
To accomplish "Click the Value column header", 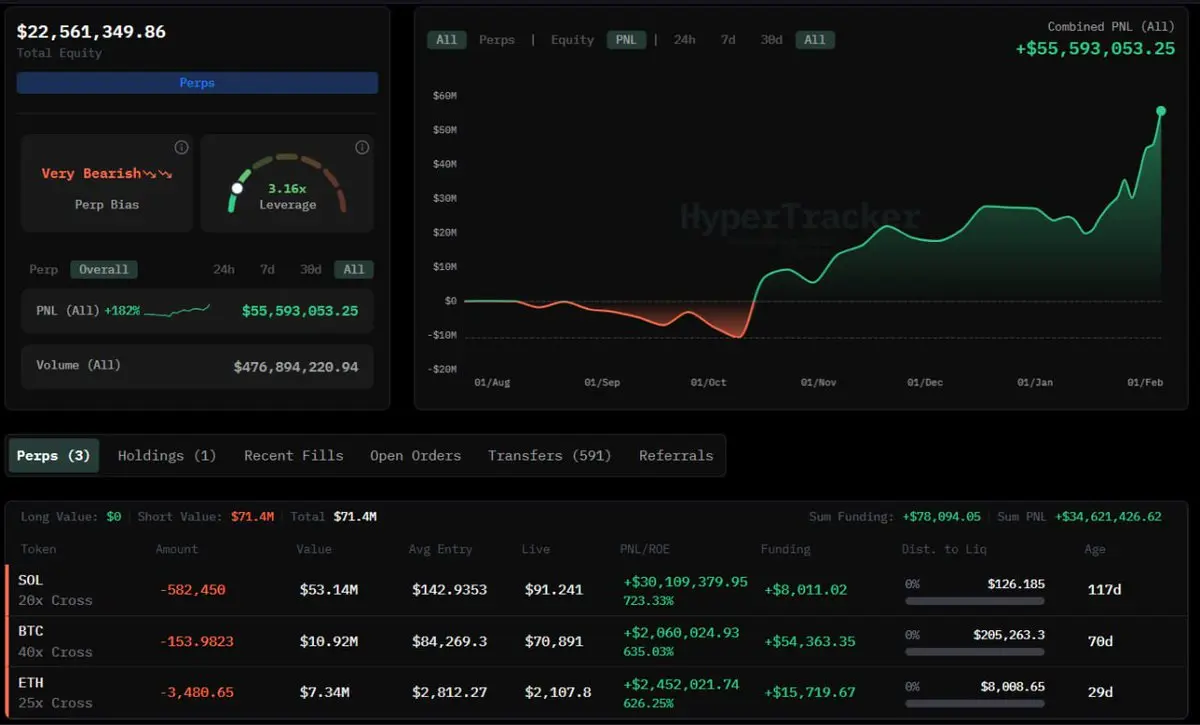I will tap(313, 549).
